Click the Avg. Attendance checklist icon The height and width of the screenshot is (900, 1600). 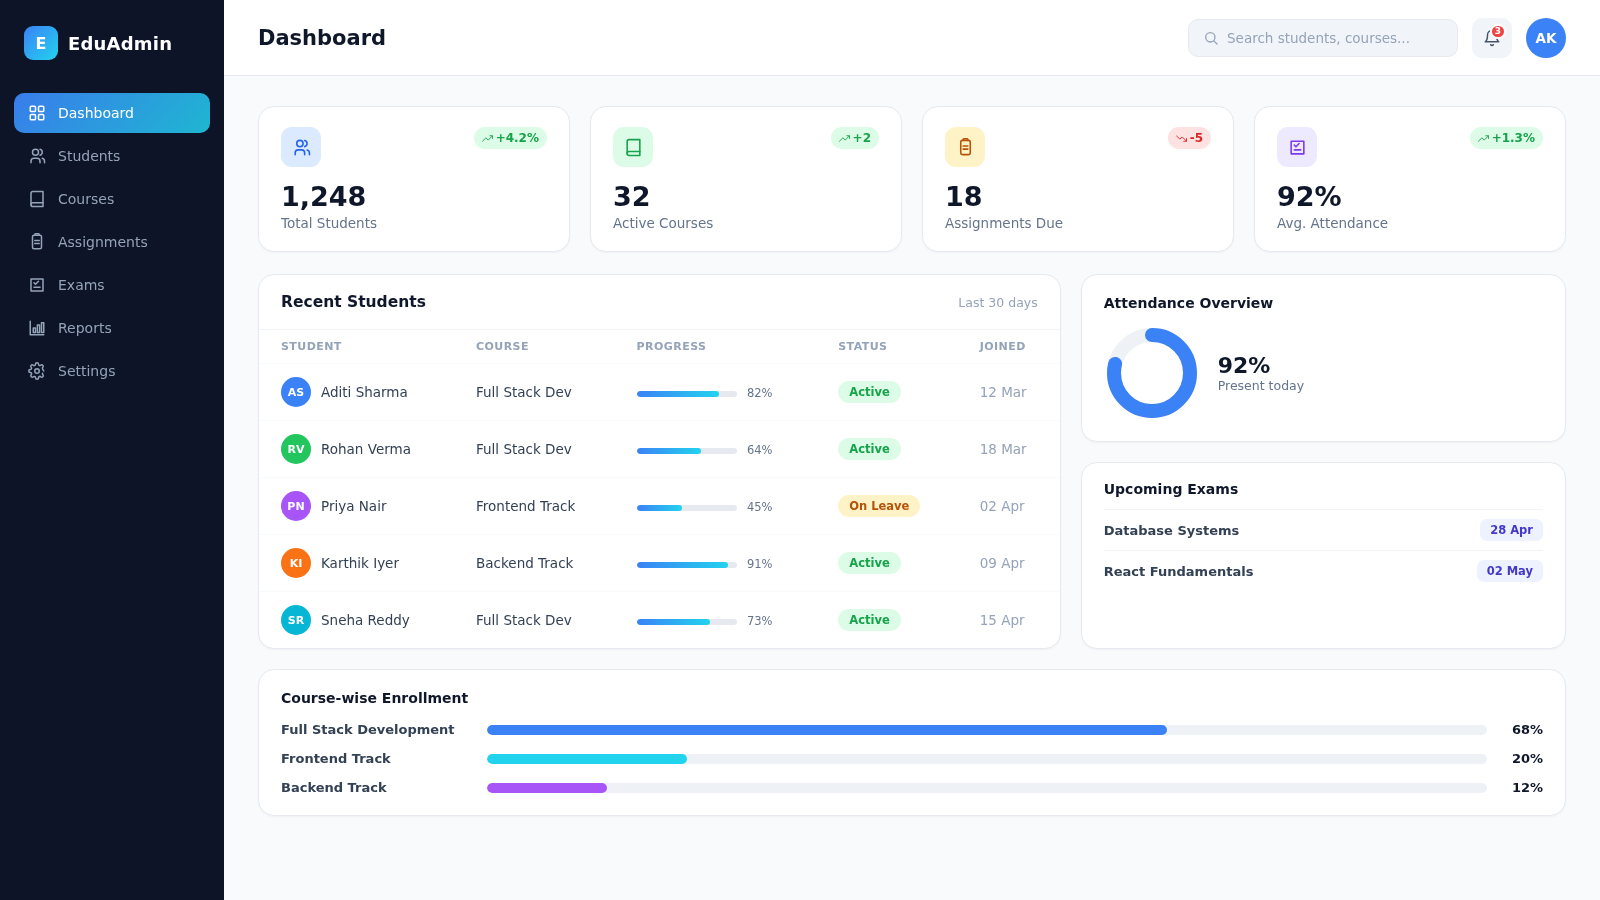(x=1297, y=147)
